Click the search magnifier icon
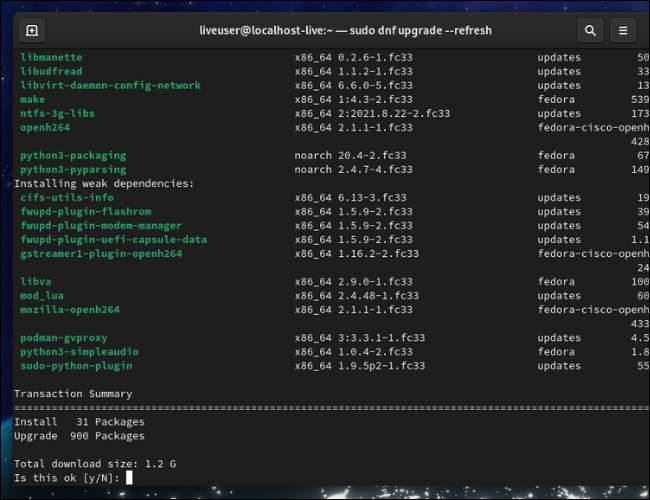Image resolution: width=650 pixels, height=500 pixels. [x=590, y=30]
